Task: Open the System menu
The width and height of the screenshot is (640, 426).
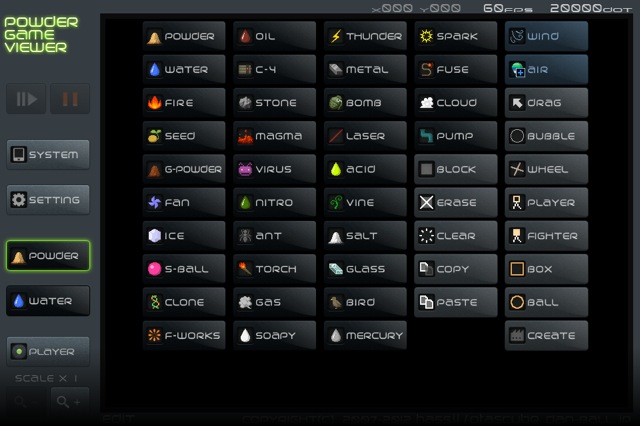Action: click(x=48, y=155)
